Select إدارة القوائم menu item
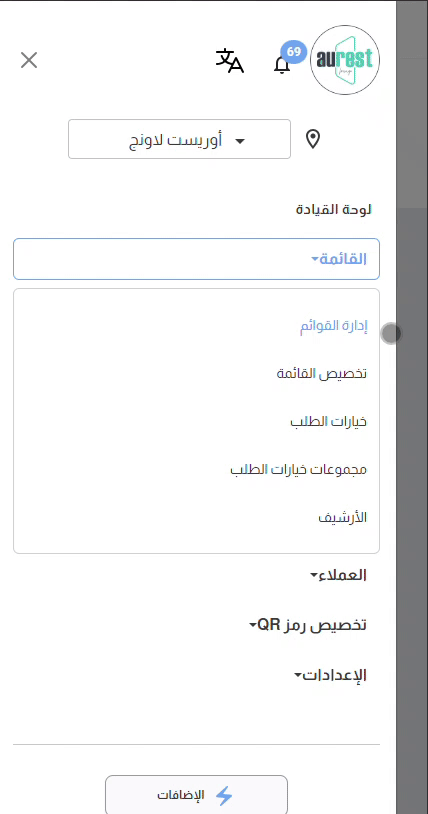The image size is (428, 814). 333,326
